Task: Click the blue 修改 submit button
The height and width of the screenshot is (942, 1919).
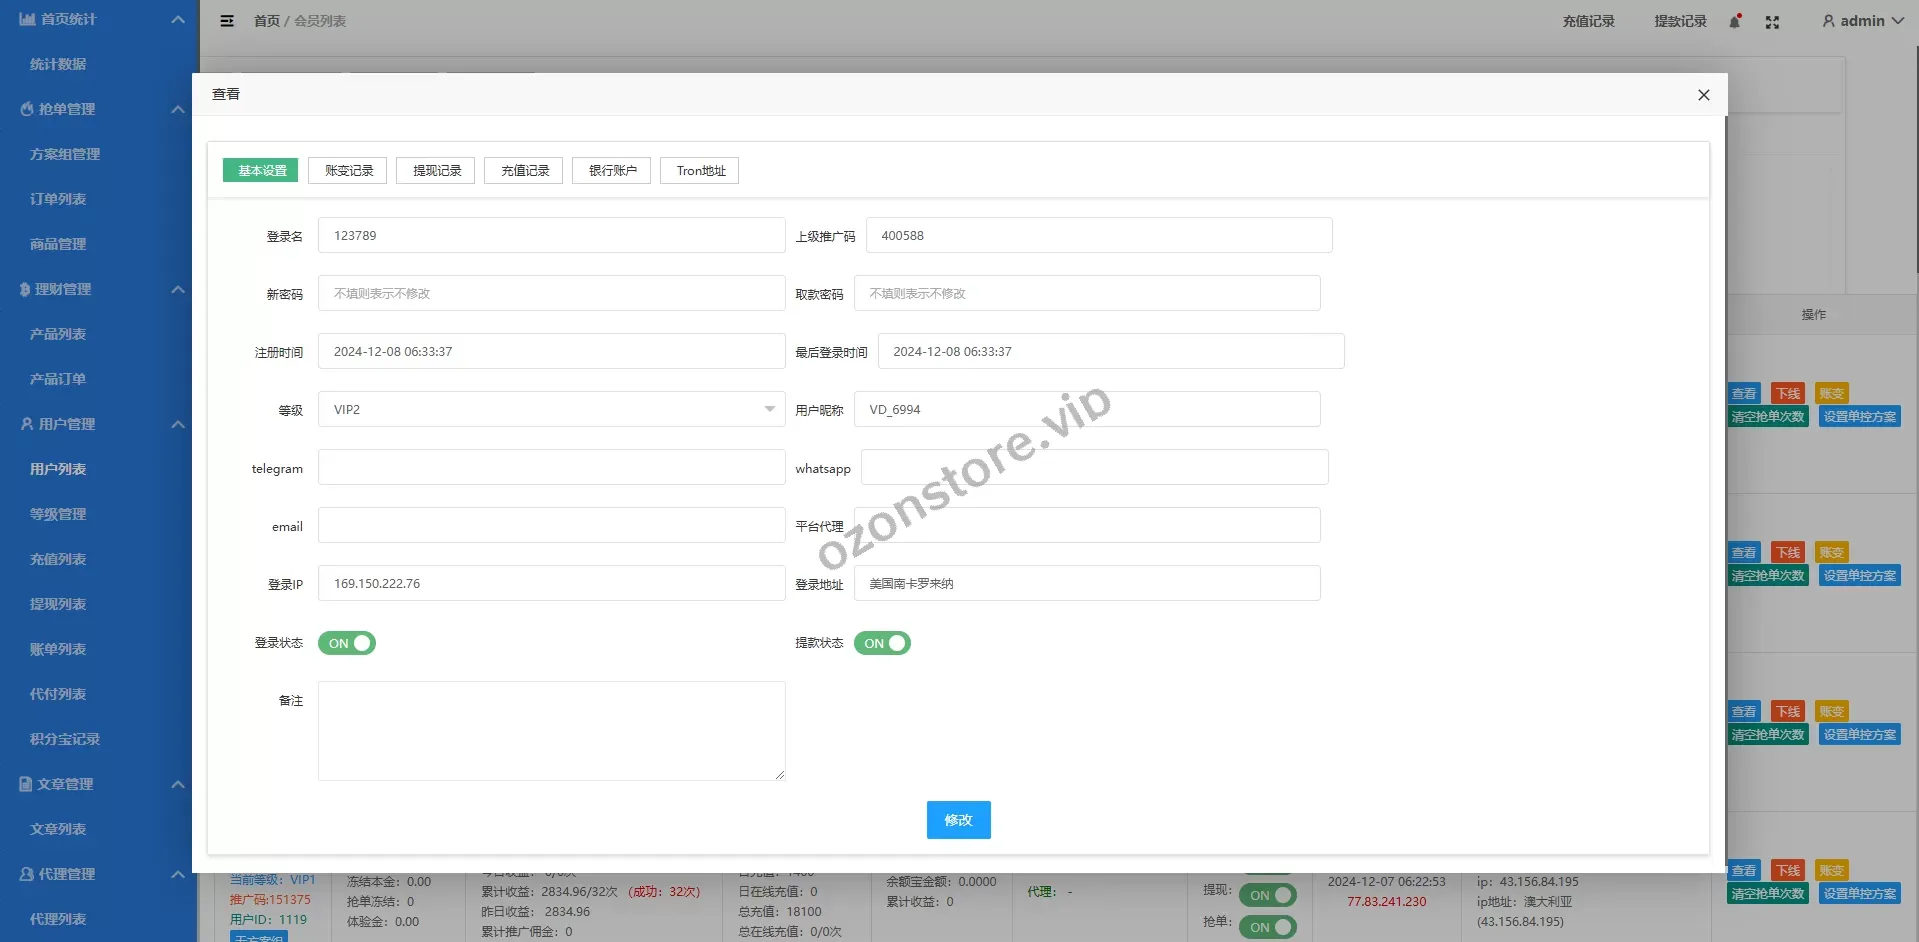Action: point(958,820)
